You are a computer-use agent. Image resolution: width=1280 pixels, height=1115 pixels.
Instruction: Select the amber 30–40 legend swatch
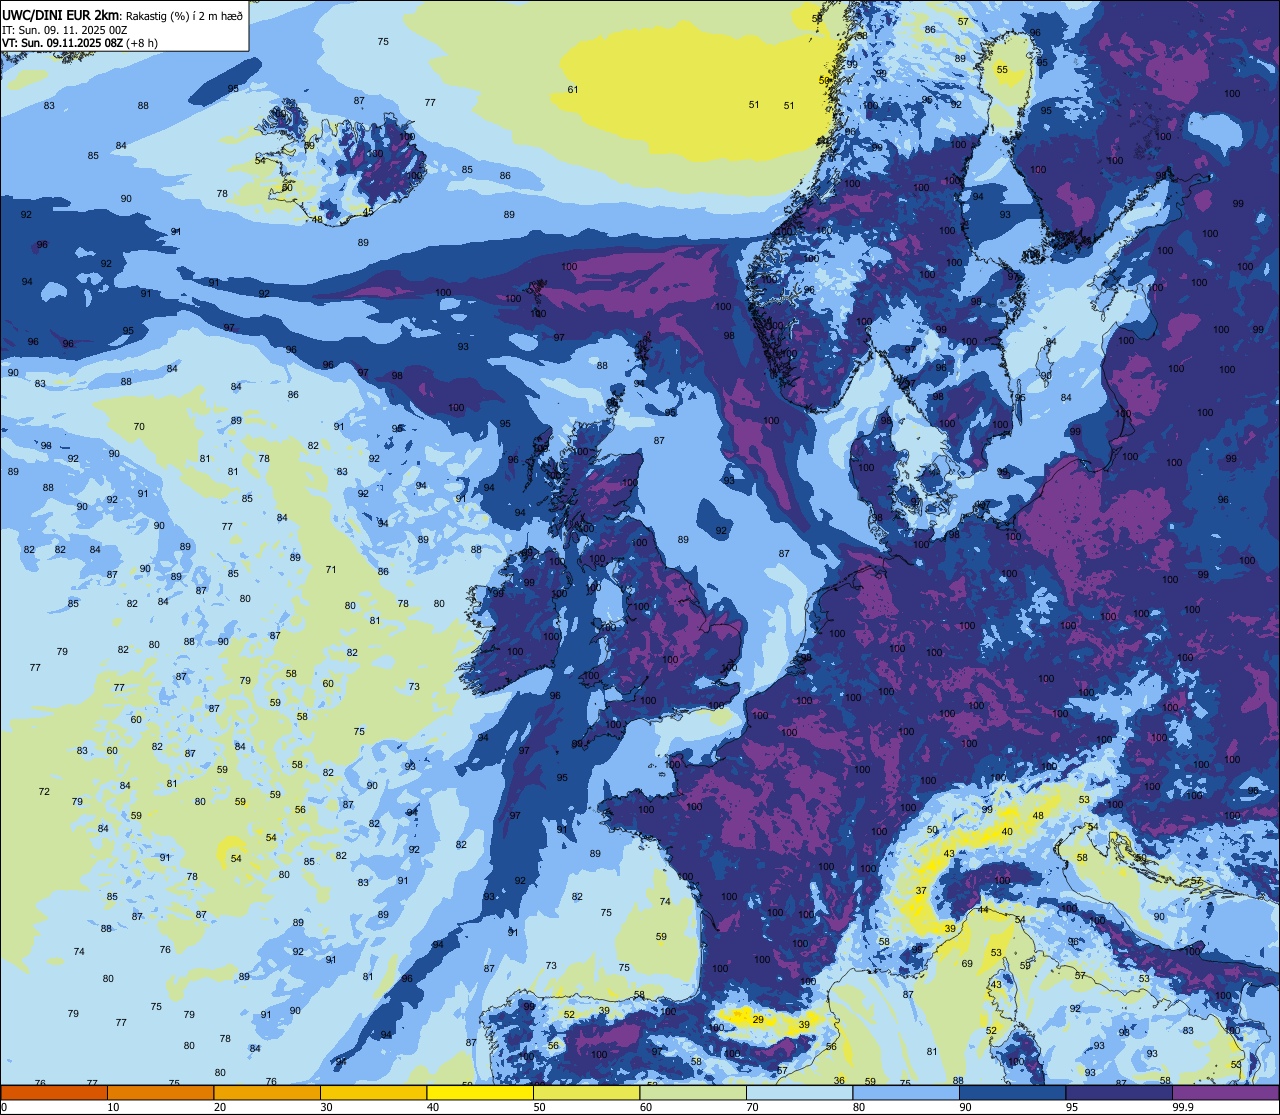click(x=373, y=1093)
